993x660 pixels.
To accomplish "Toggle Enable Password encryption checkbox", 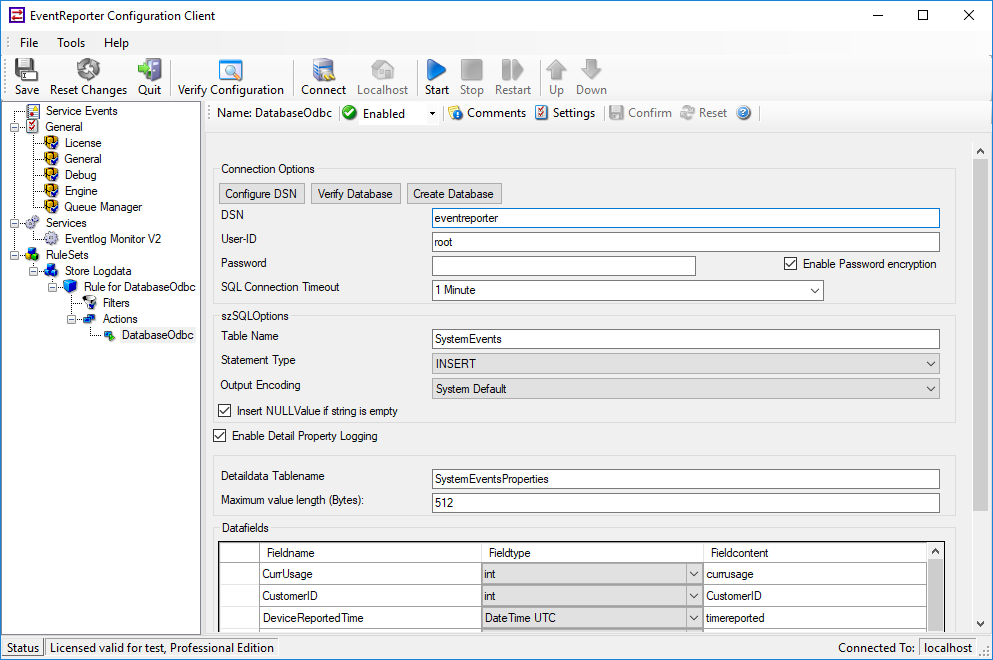I will click(x=790, y=263).
